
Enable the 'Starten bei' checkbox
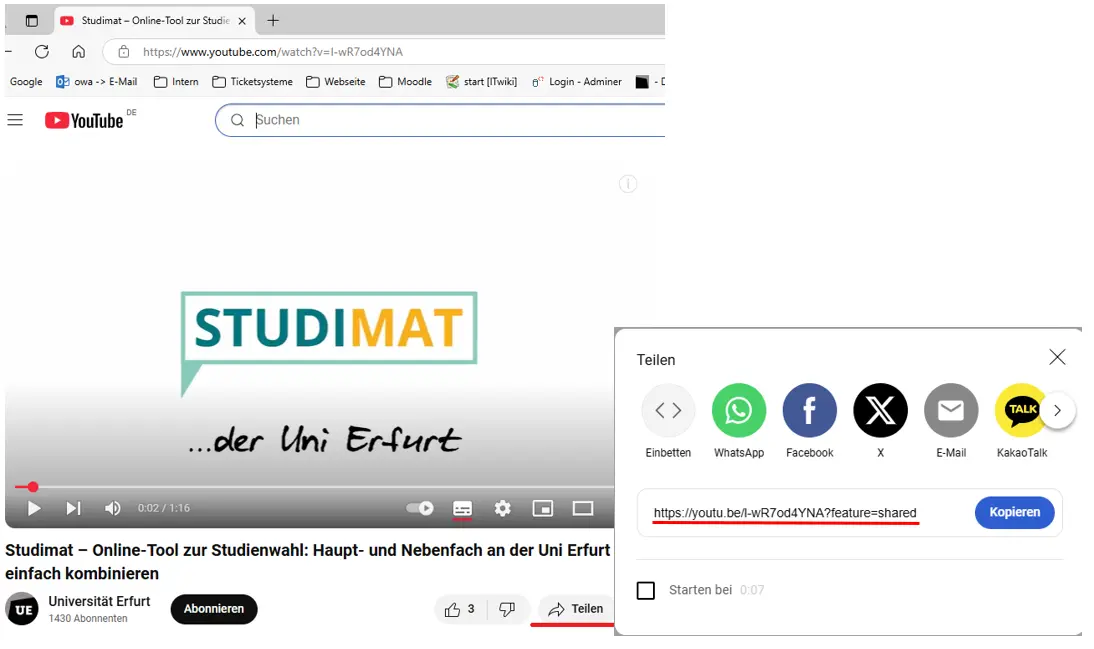[646, 590]
